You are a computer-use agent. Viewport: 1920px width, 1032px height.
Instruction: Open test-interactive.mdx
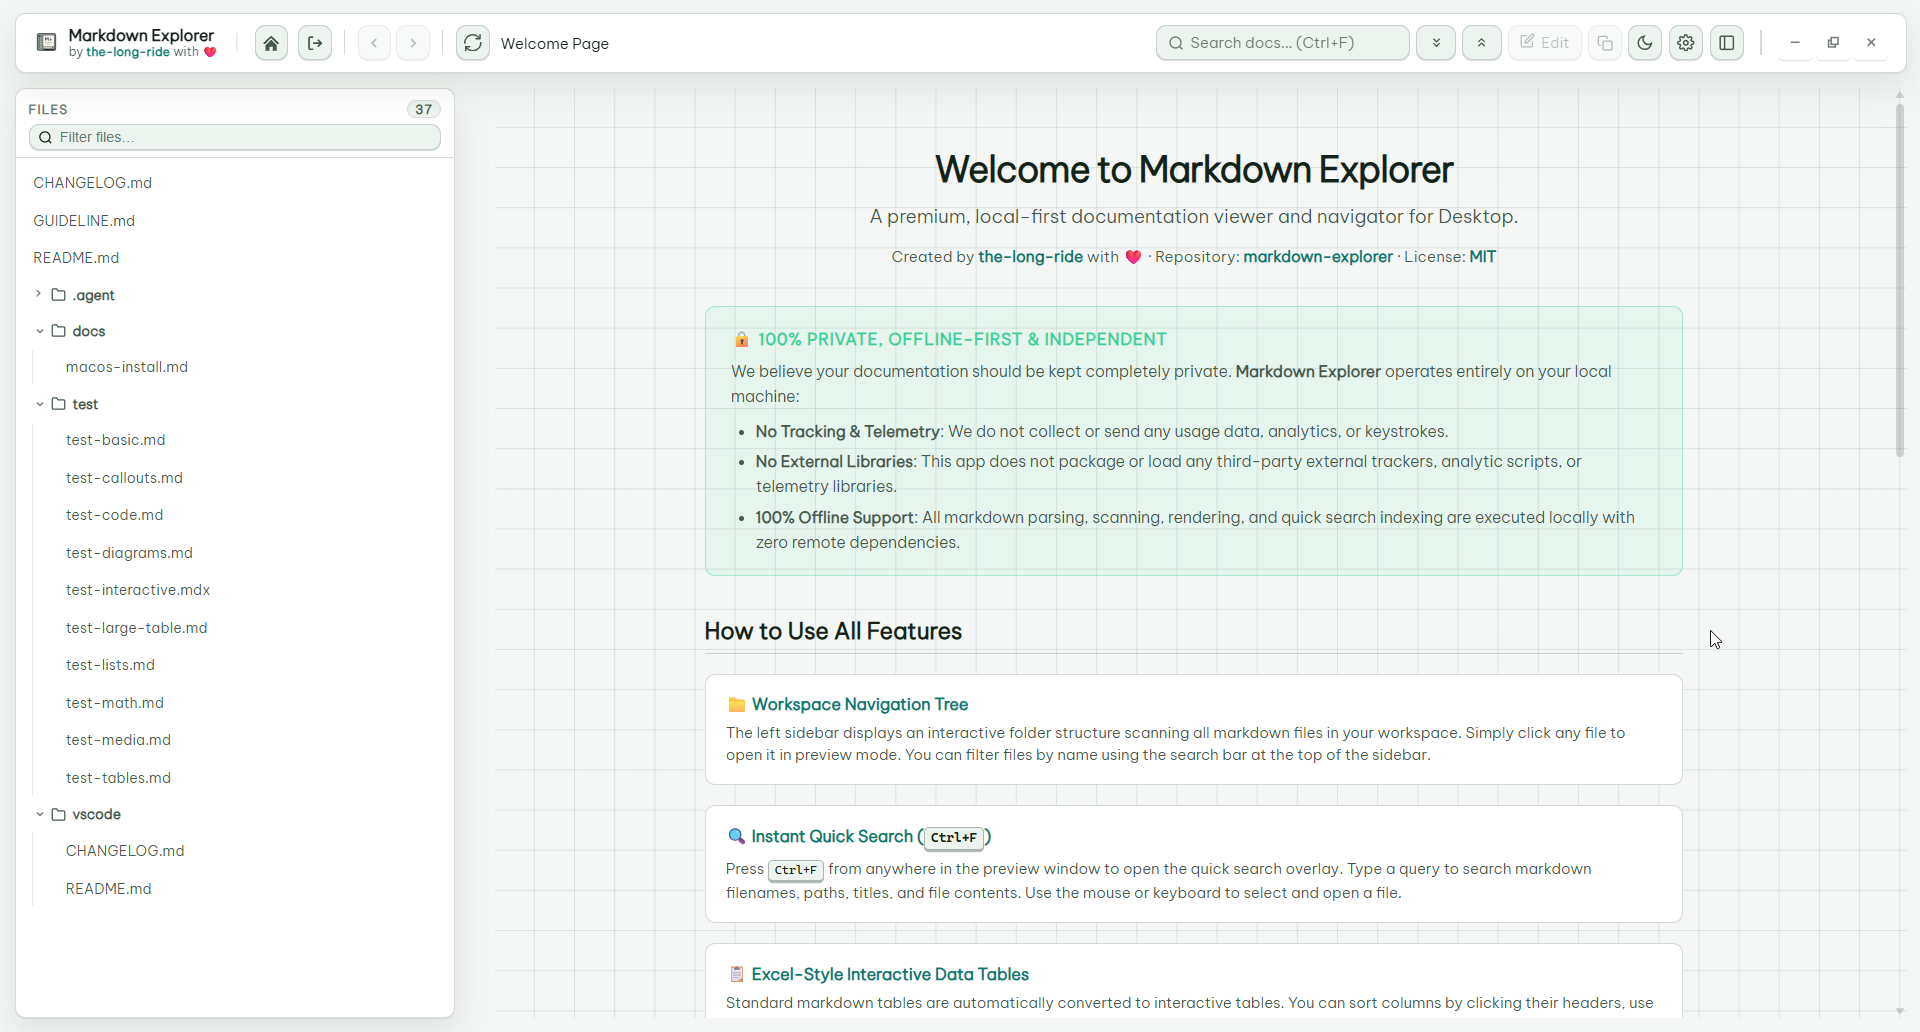pyautogui.click(x=138, y=590)
